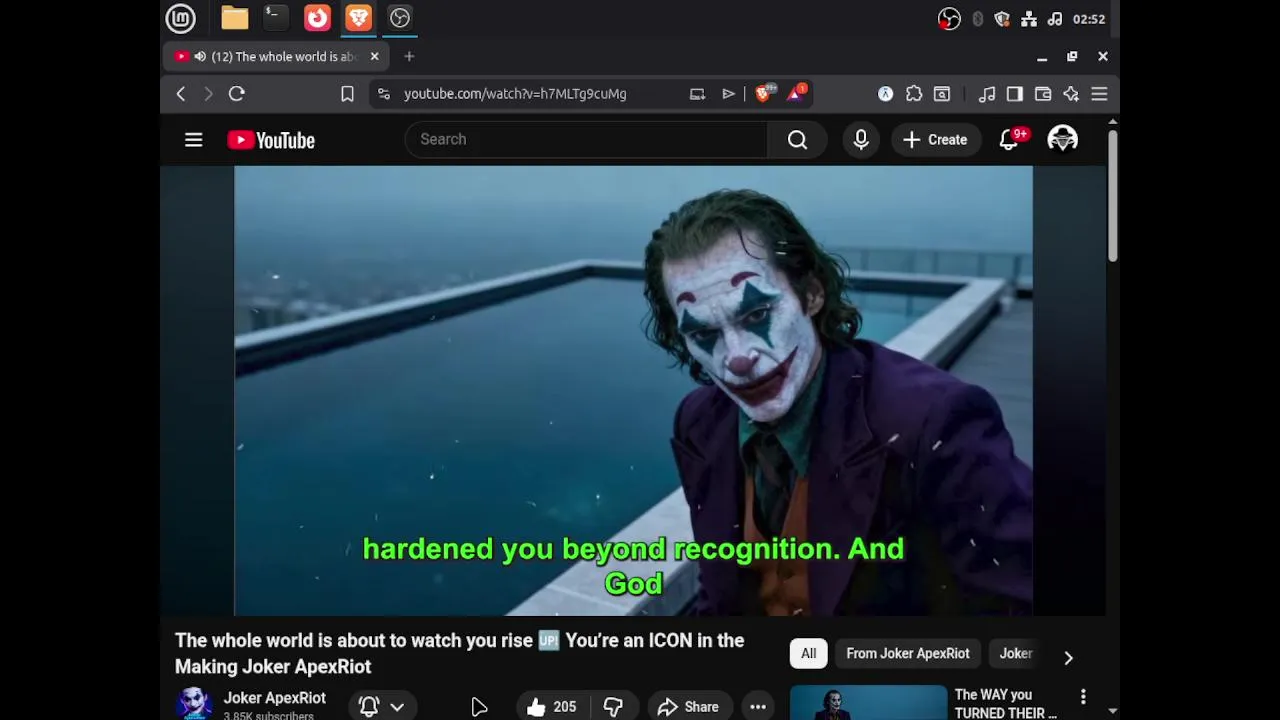Open subscription notification bell dropdown
Screen dimensions: 1280x720
382,707
